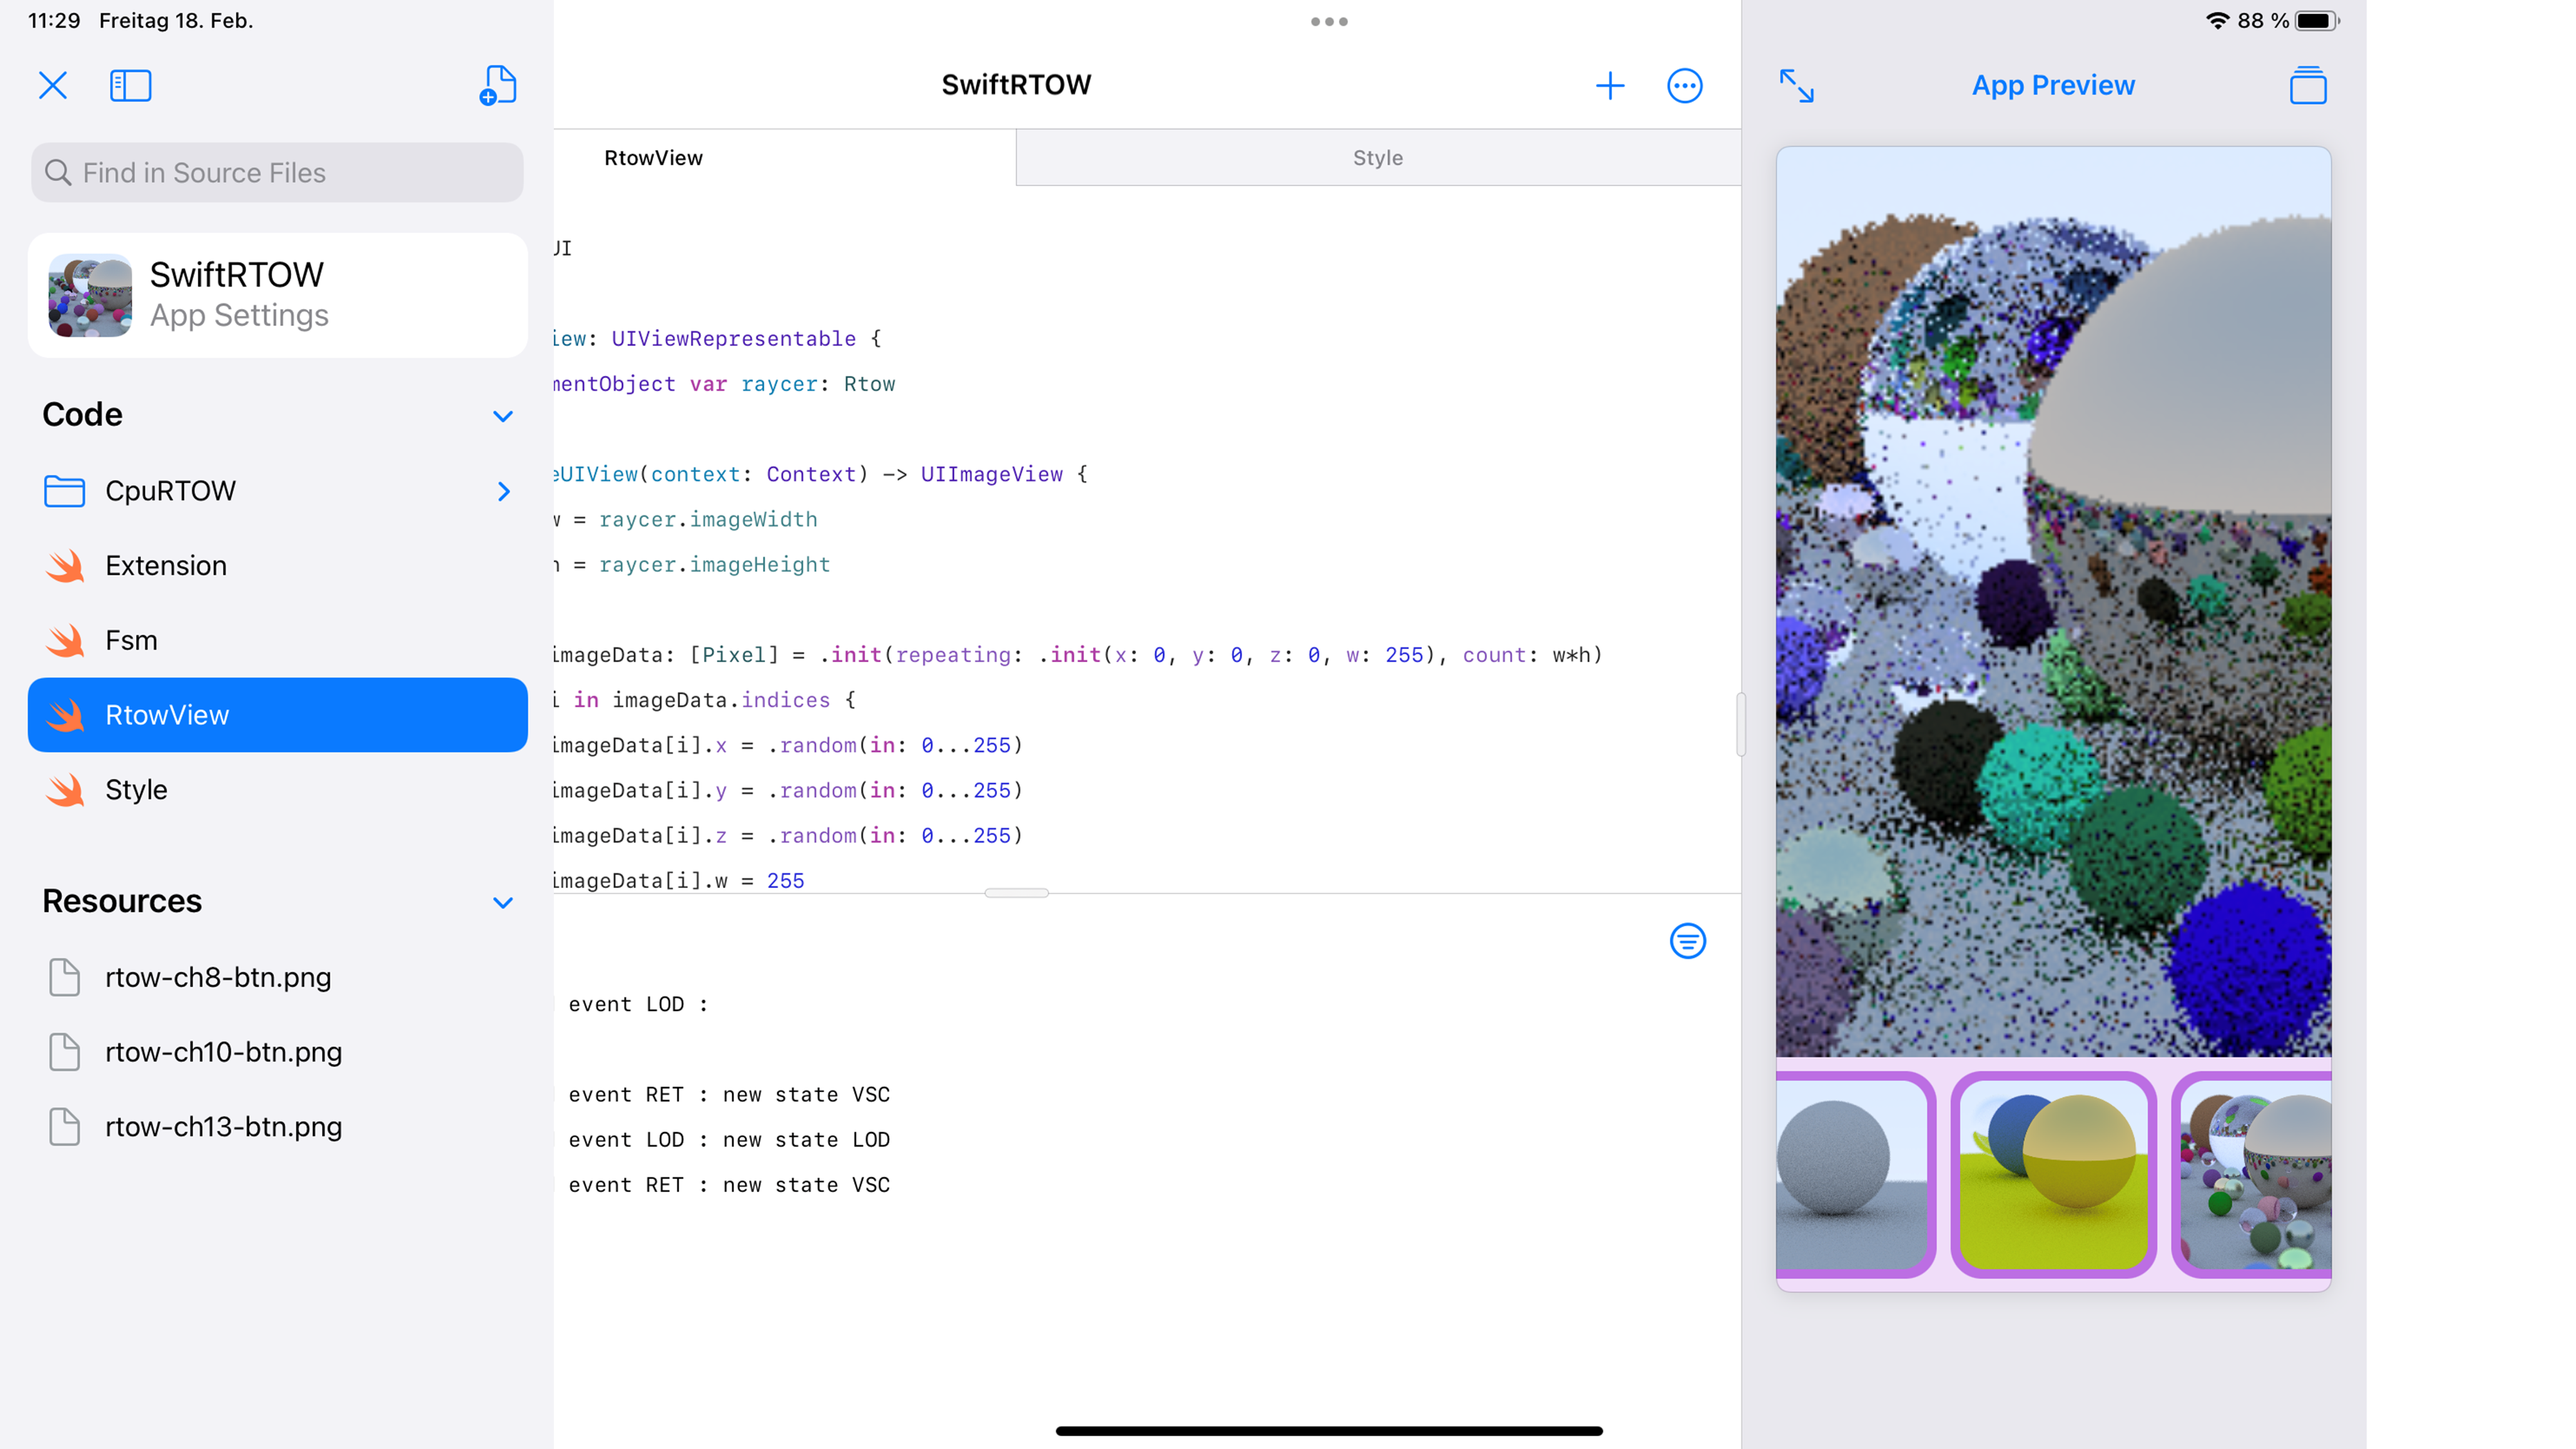Collapse the Resources section
2576x1449 pixels.
pos(503,902)
